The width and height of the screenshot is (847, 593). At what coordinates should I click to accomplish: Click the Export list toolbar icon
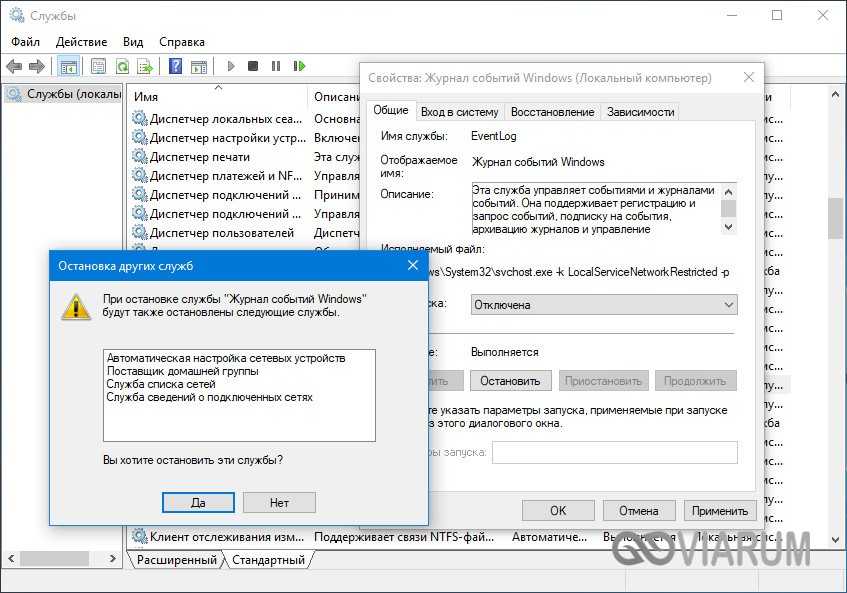pyautogui.click(x=145, y=66)
